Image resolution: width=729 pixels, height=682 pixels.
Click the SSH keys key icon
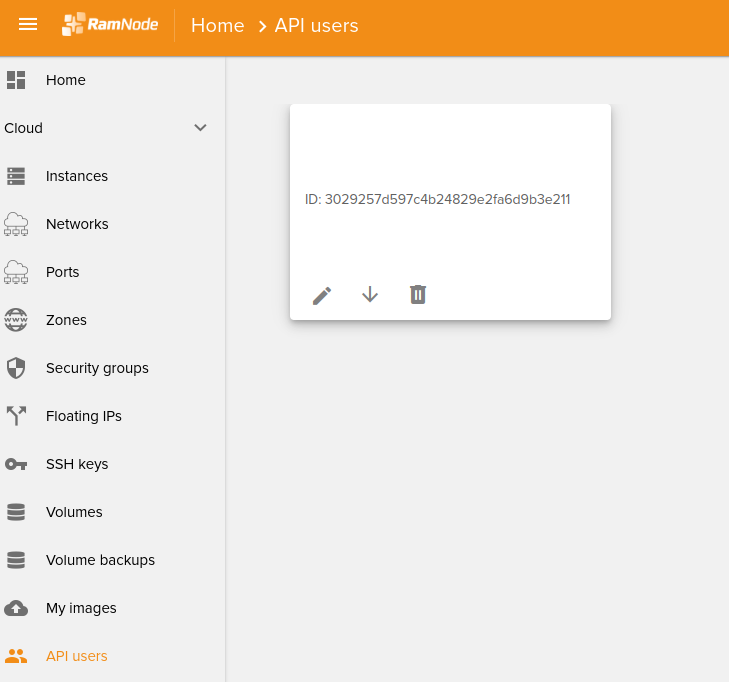[16, 464]
